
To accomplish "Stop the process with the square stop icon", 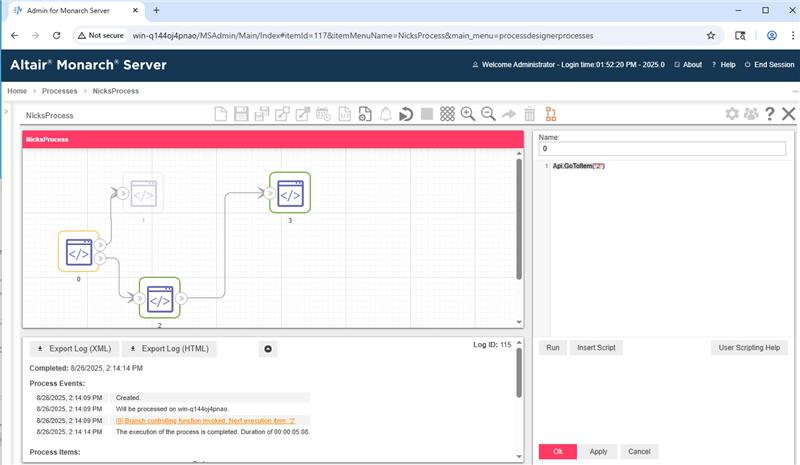I will [x=427, y=114].
